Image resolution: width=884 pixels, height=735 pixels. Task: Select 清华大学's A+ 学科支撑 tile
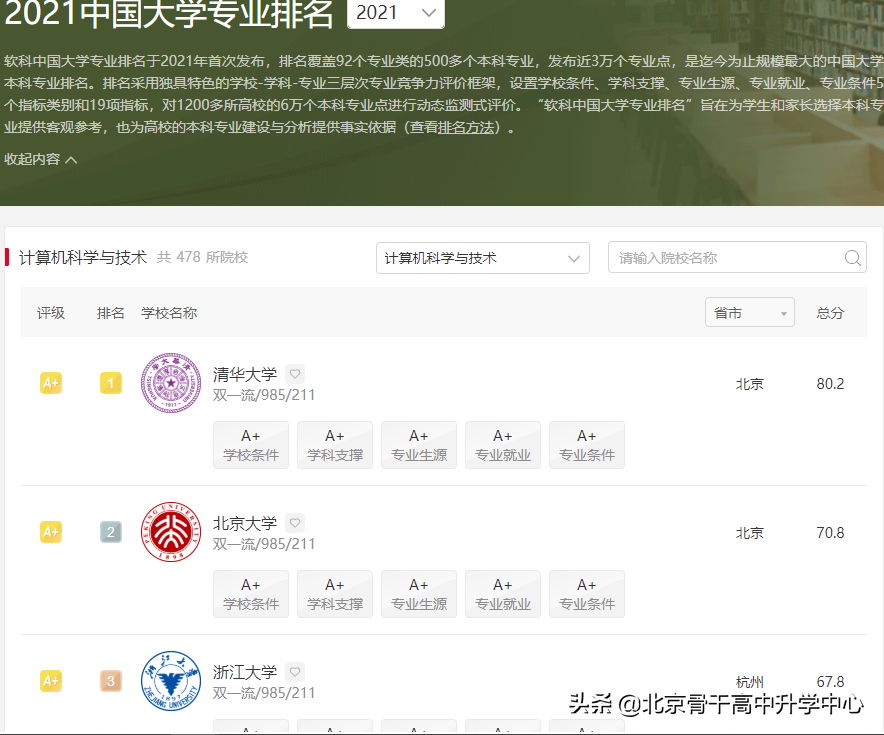[335, 445]
